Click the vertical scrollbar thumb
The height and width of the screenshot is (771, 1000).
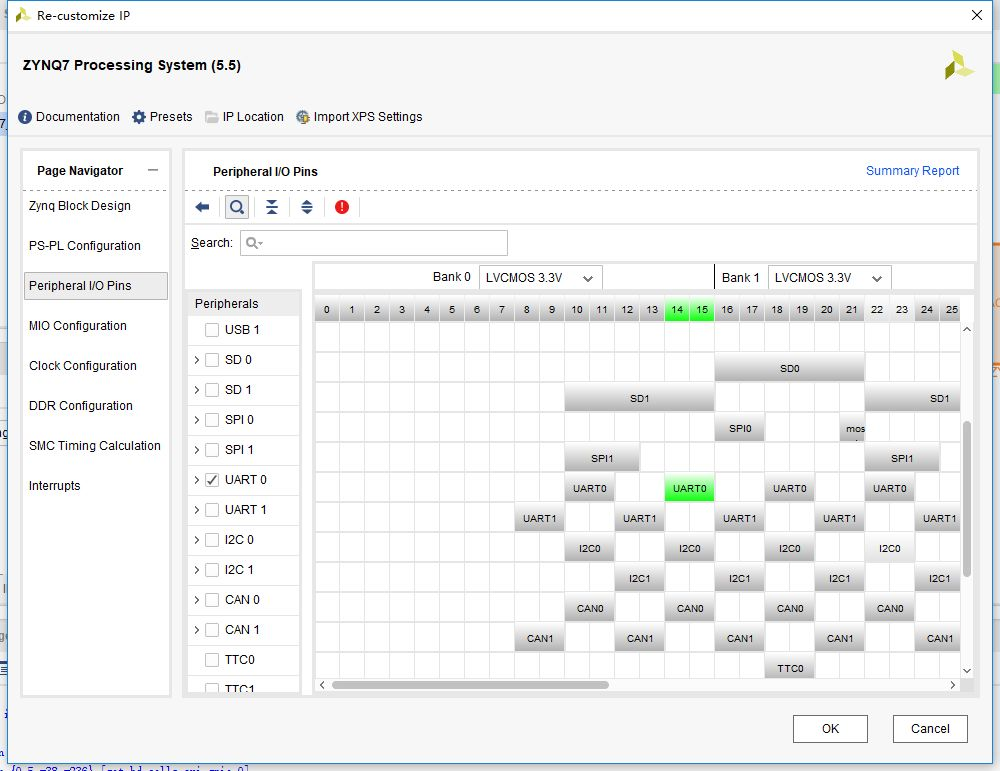967,499
